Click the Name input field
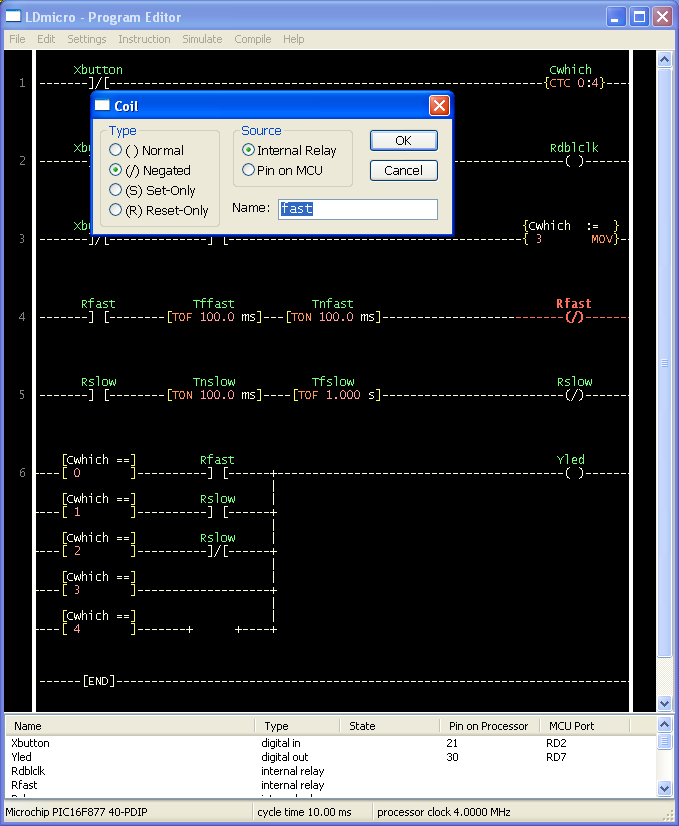This screenshot has height=826, width=679. pyautogui.click(x=358, y=209)
